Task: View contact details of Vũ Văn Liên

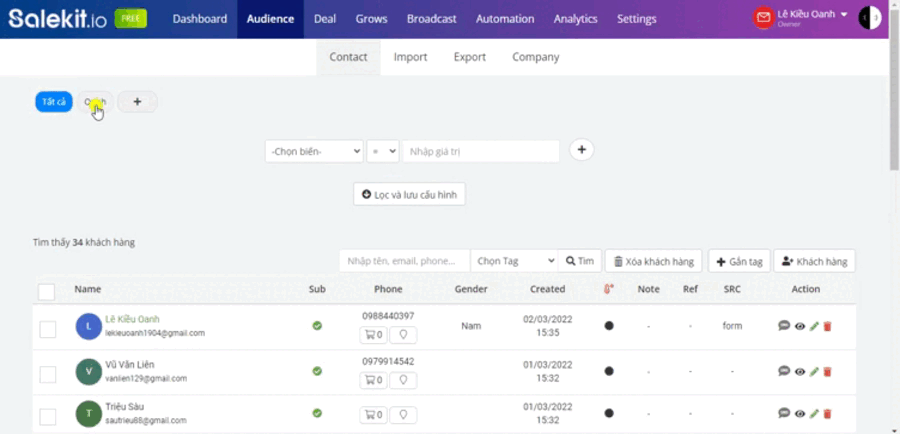Action: (x=800, y=371)
